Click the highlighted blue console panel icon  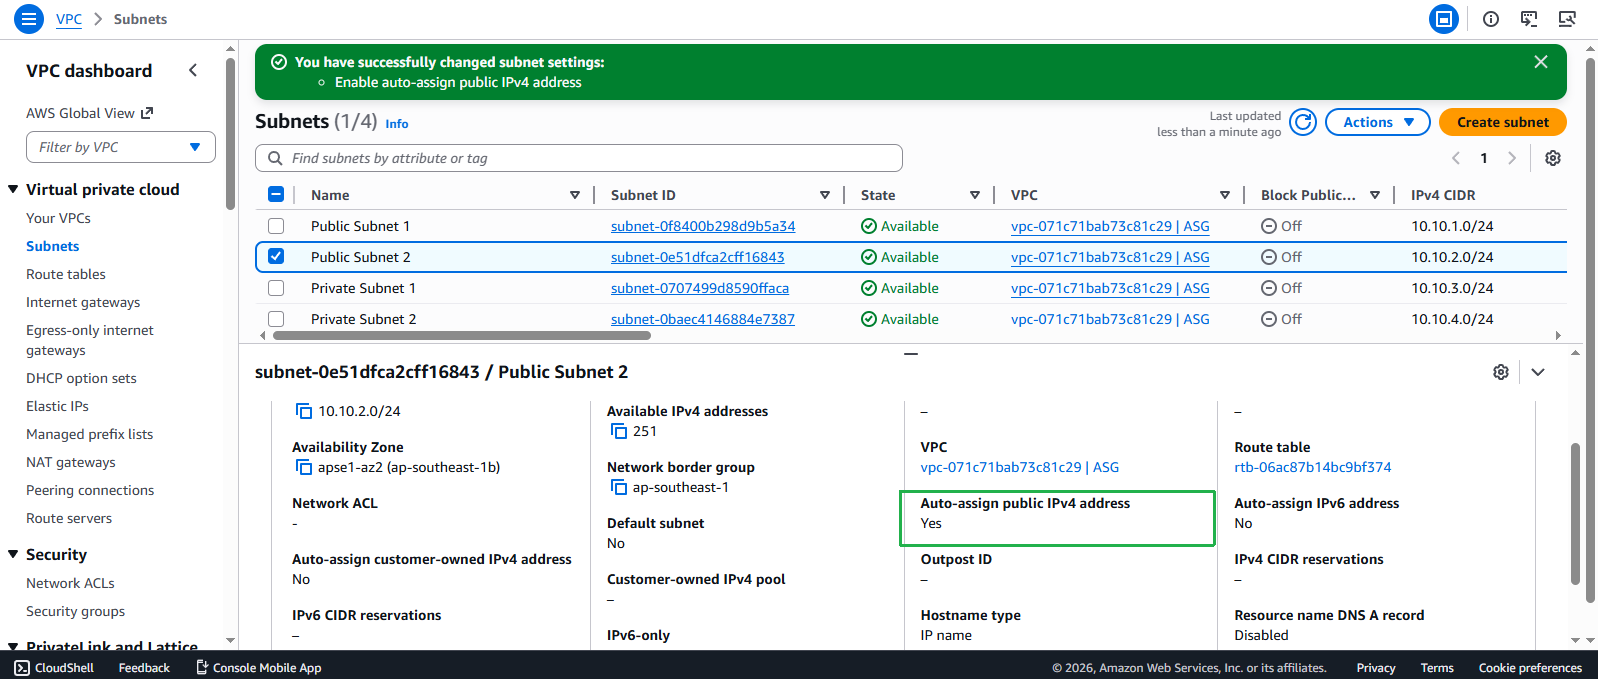pos(1444,19)
